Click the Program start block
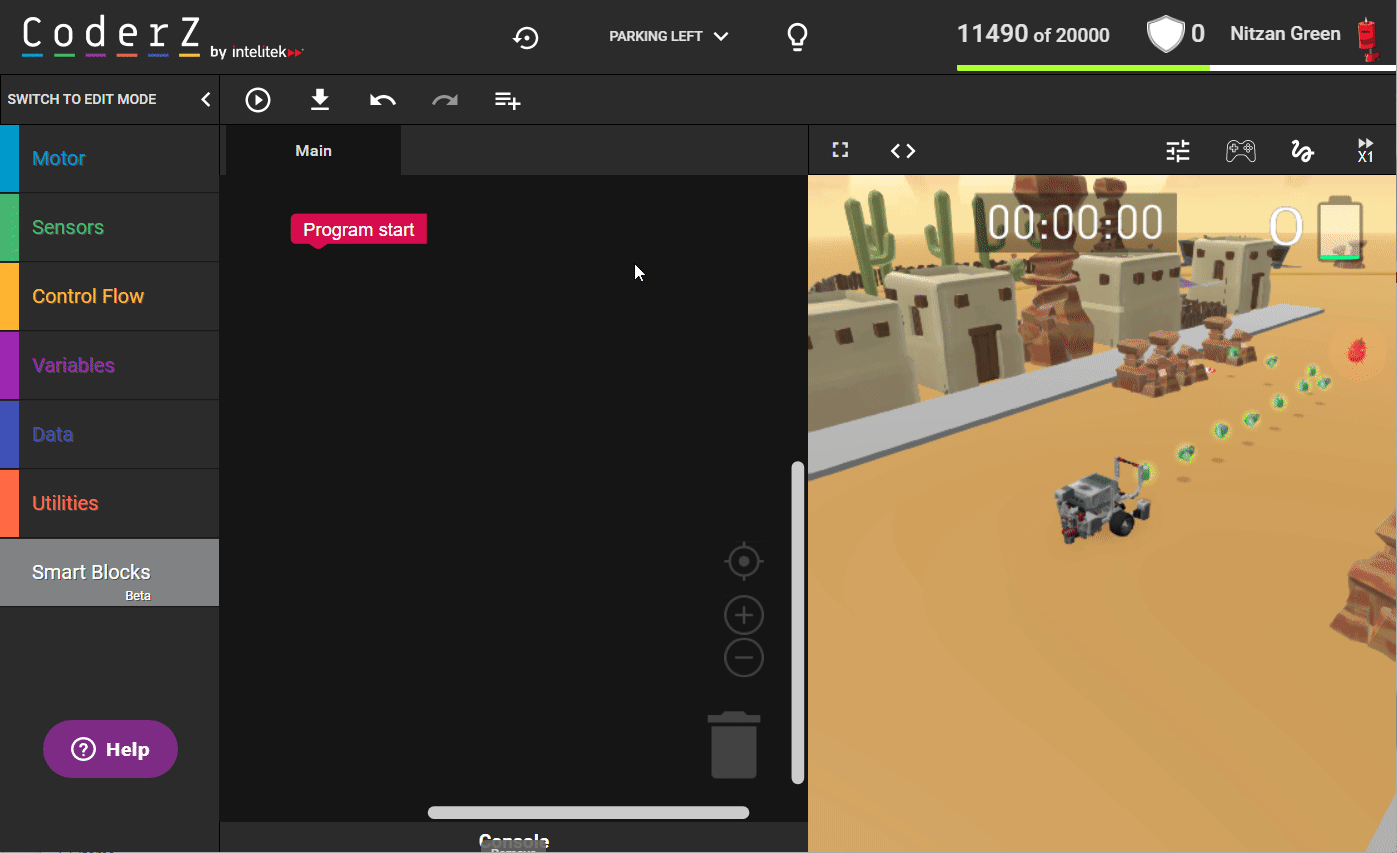 coord(358,230)
